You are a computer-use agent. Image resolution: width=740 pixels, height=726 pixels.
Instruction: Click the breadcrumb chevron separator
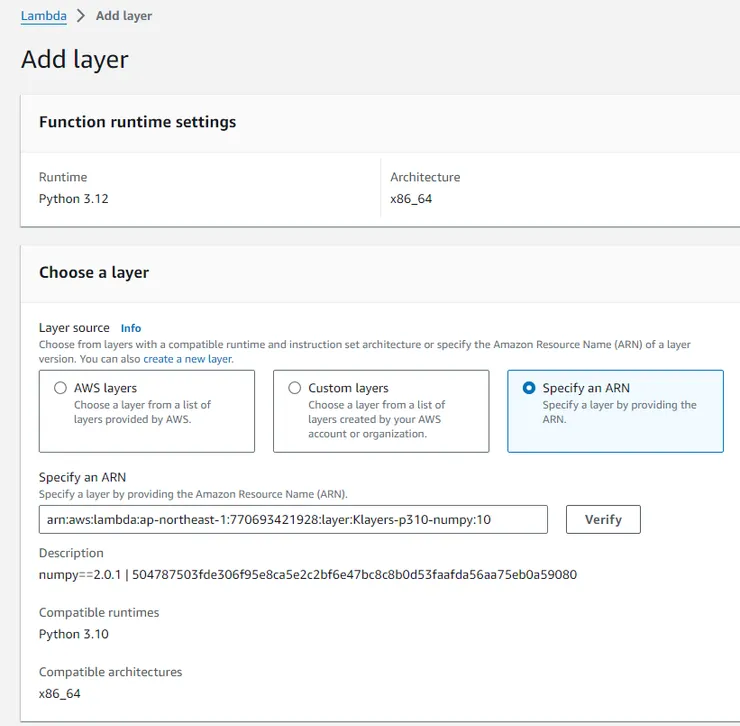pos(81,16)
